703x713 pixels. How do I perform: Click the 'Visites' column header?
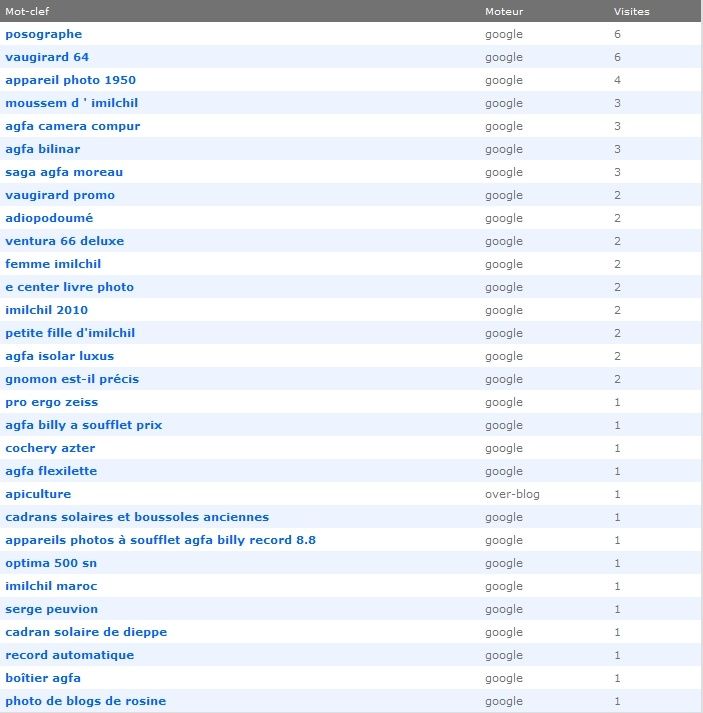point(631,11)
